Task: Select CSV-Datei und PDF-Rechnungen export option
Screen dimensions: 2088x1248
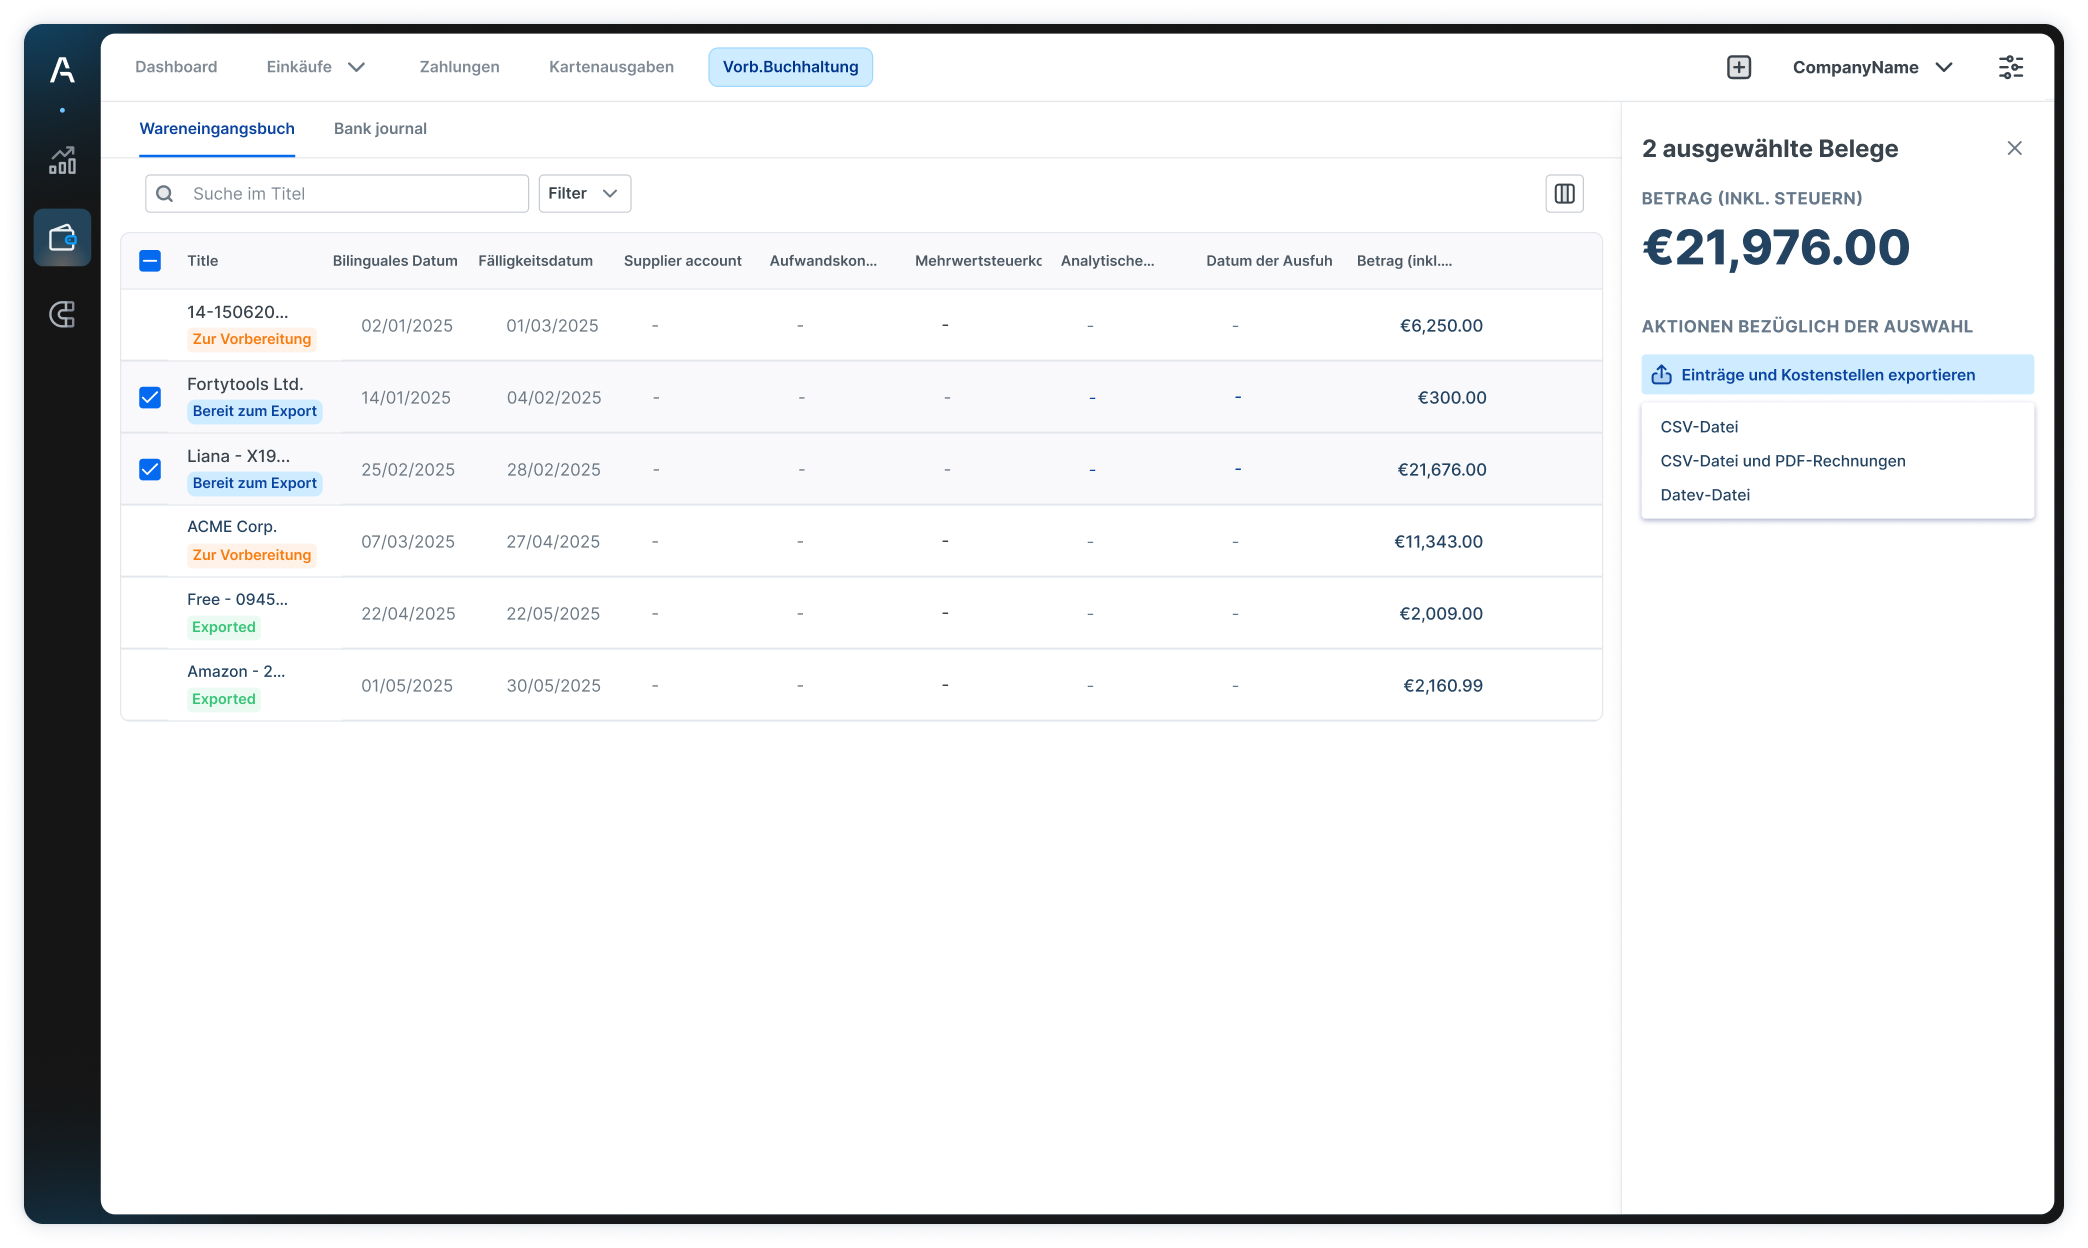Action: pyautogui.click(x=1782, y=461)
